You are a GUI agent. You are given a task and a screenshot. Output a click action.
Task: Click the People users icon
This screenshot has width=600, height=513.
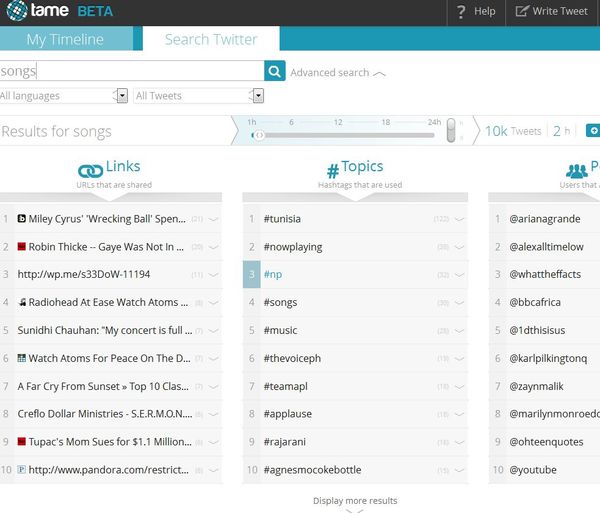coord(577,171)
